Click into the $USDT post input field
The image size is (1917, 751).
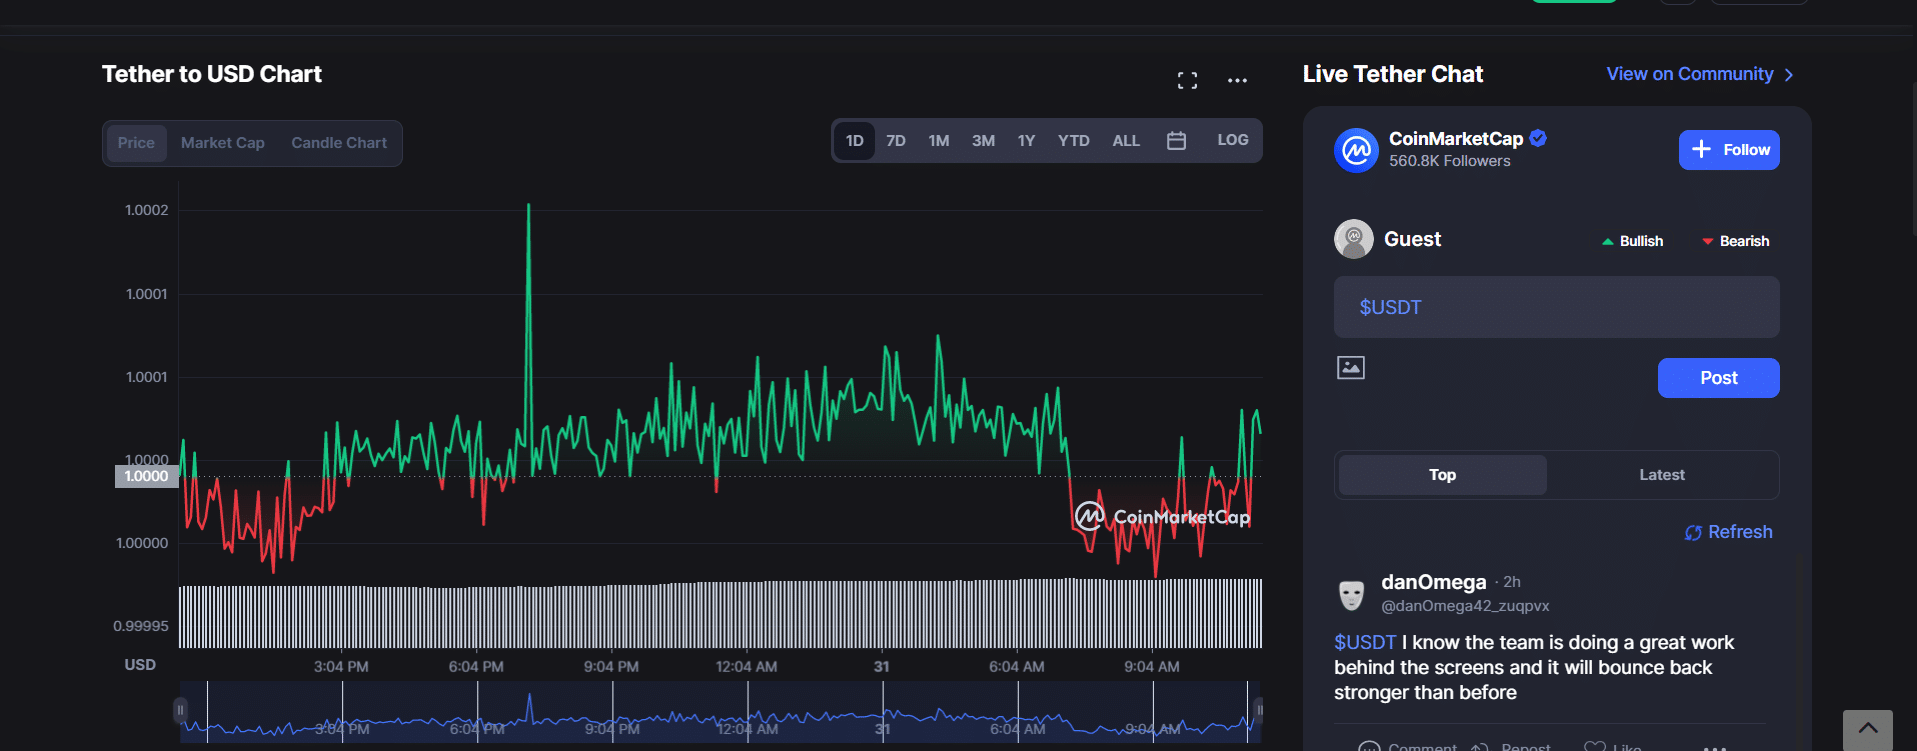point(1557,307)
